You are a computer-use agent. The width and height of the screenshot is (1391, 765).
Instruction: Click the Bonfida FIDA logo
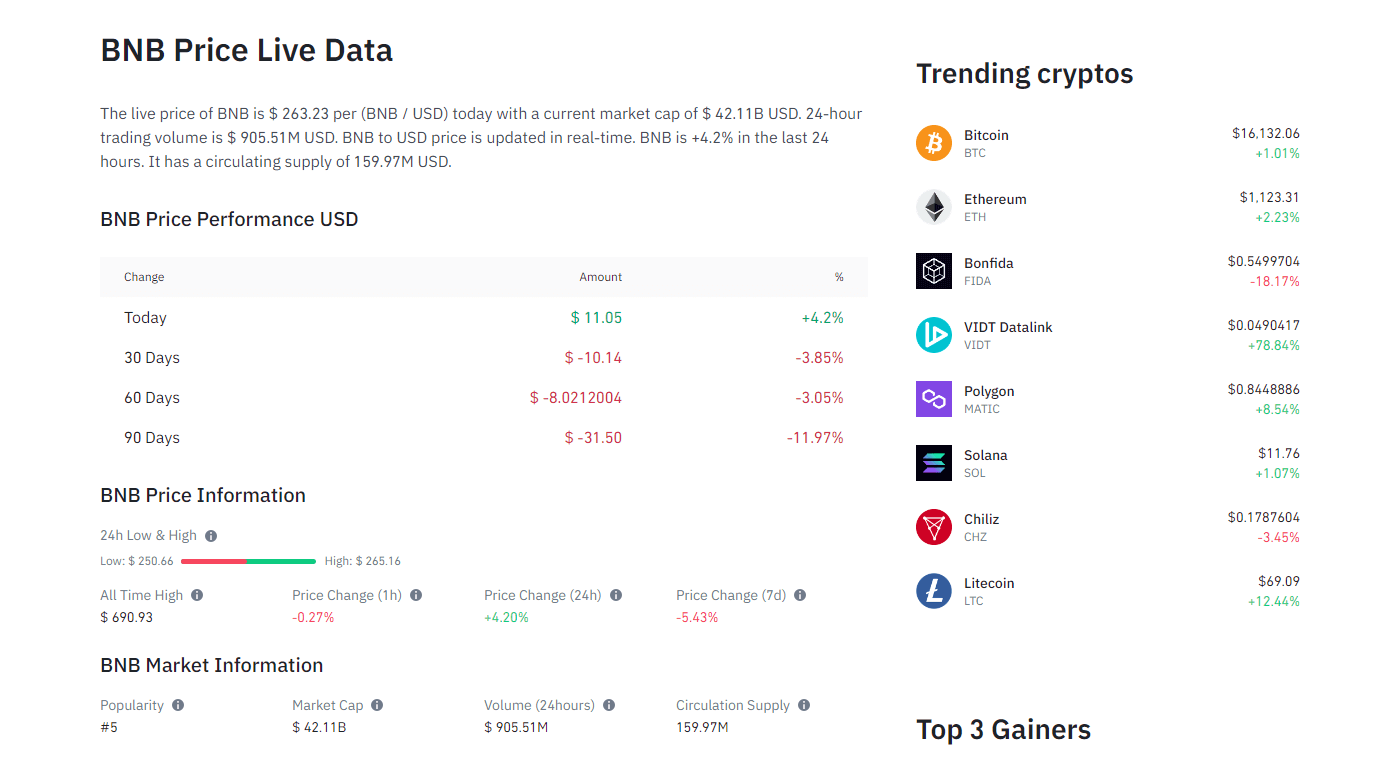[x=933, y=271]
